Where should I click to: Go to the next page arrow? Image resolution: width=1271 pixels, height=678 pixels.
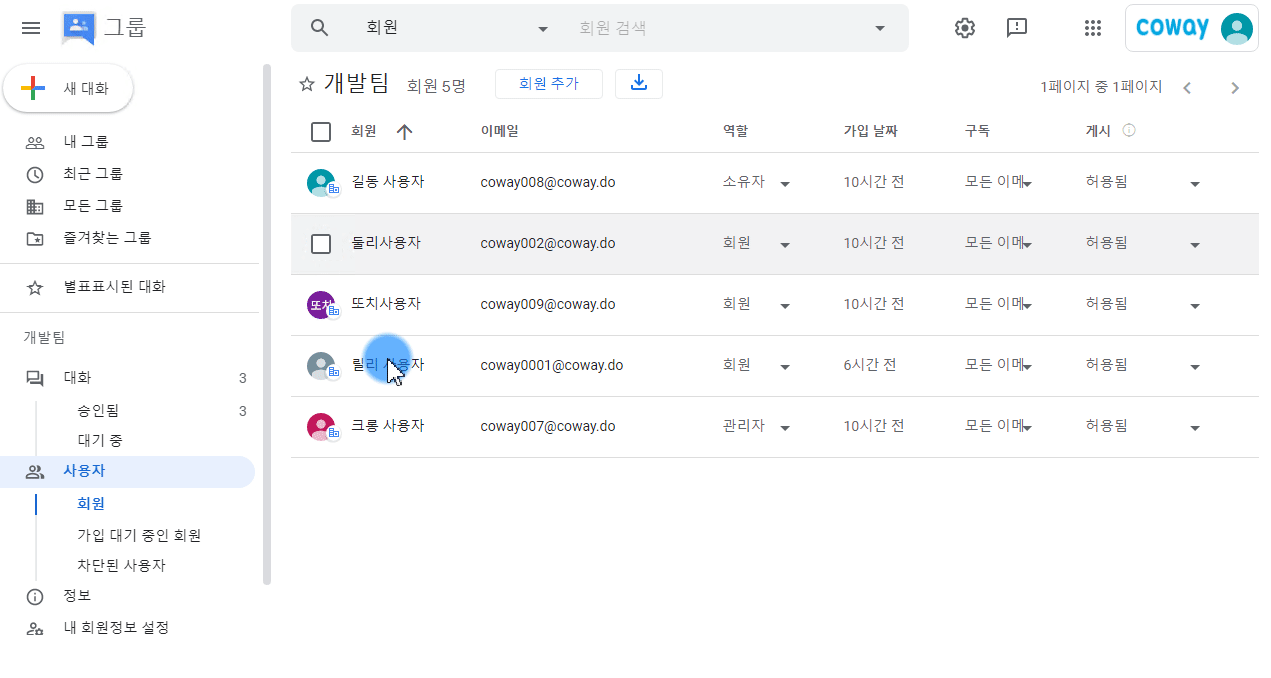click(x=1235, y=88)
